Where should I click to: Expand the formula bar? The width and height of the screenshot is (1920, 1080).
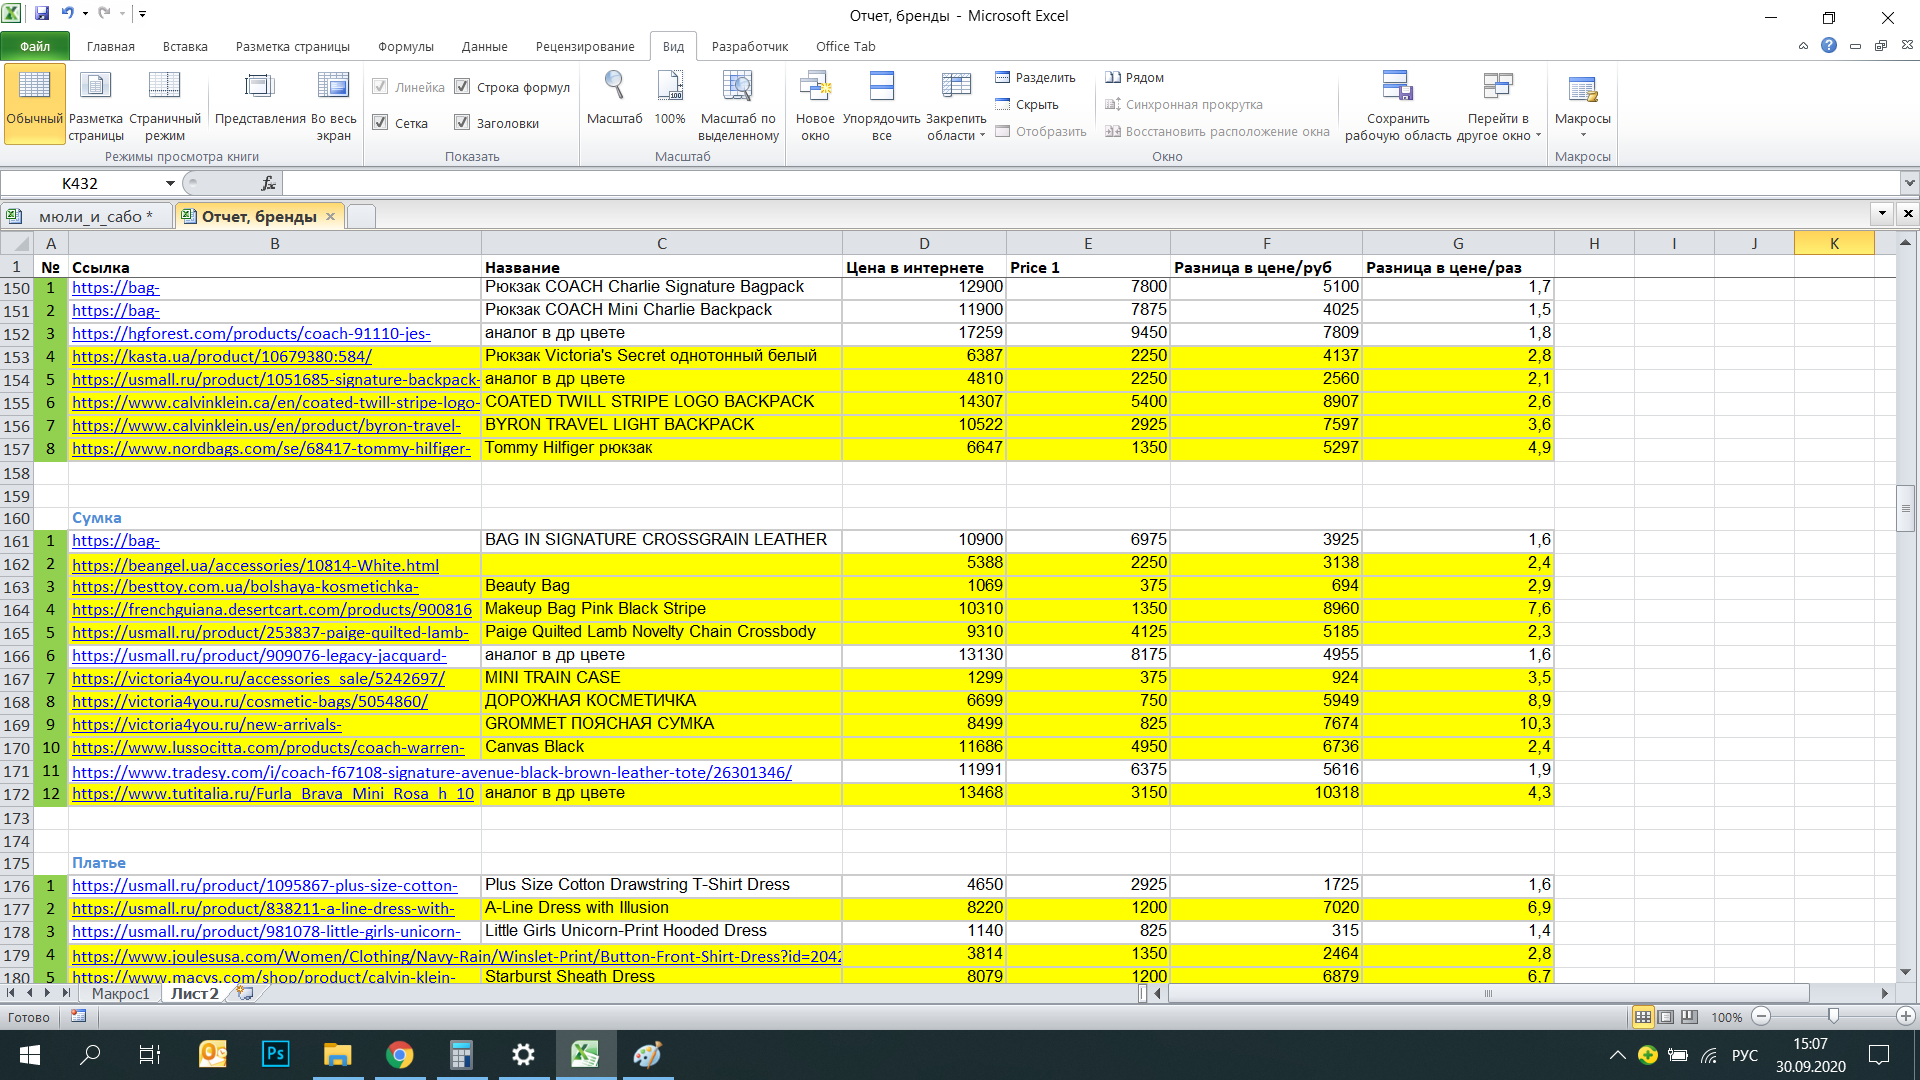1909,184
